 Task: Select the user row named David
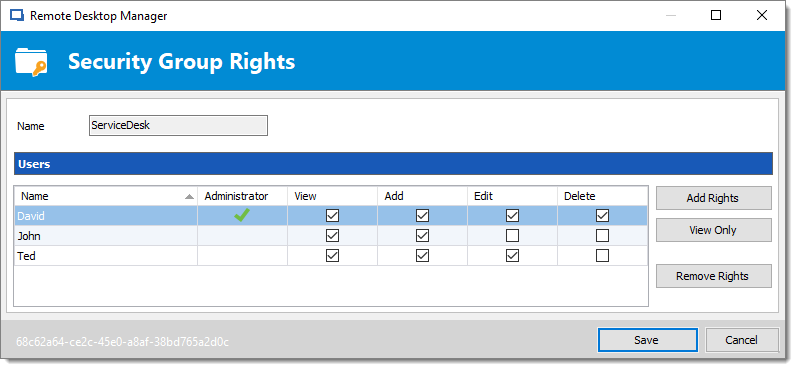tap(331, 216)
